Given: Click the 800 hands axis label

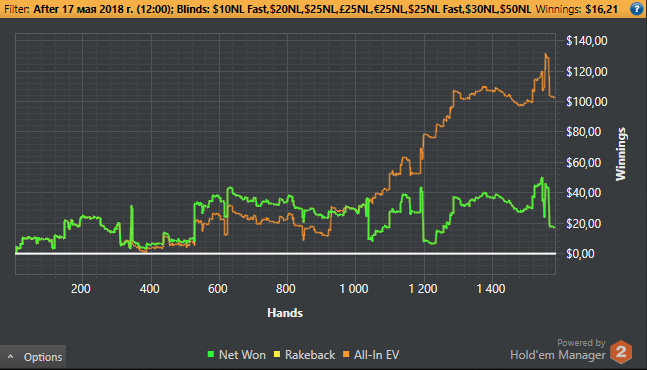Looking at the screenshot, I should click(x=286, y=289).
